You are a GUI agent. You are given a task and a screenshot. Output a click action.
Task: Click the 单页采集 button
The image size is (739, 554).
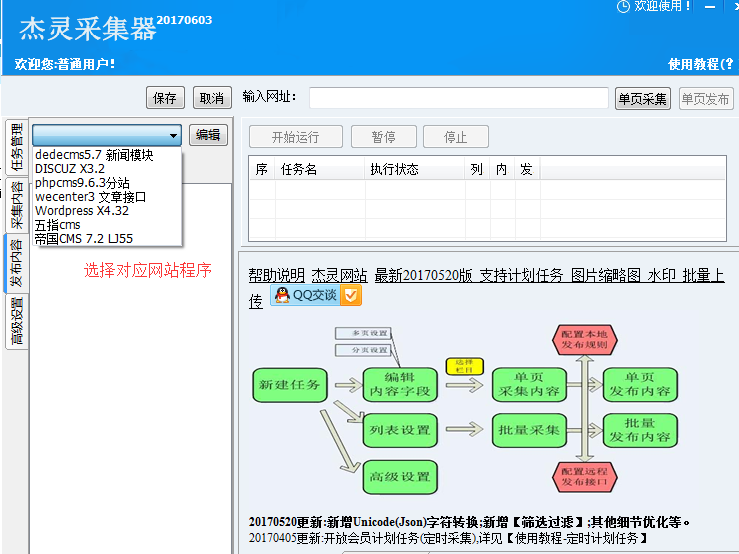click(x=642, y=99)
